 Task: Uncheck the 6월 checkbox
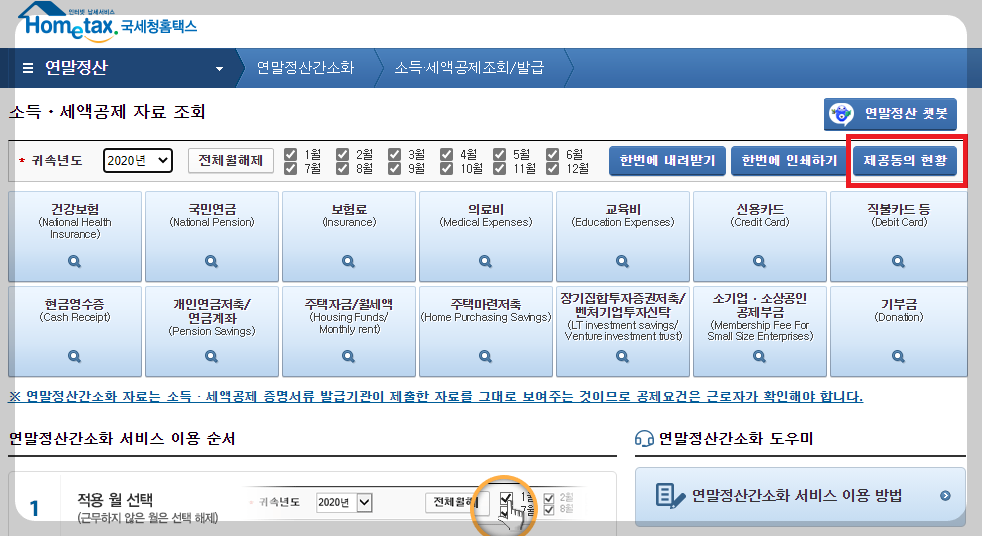tap(552, 154)
